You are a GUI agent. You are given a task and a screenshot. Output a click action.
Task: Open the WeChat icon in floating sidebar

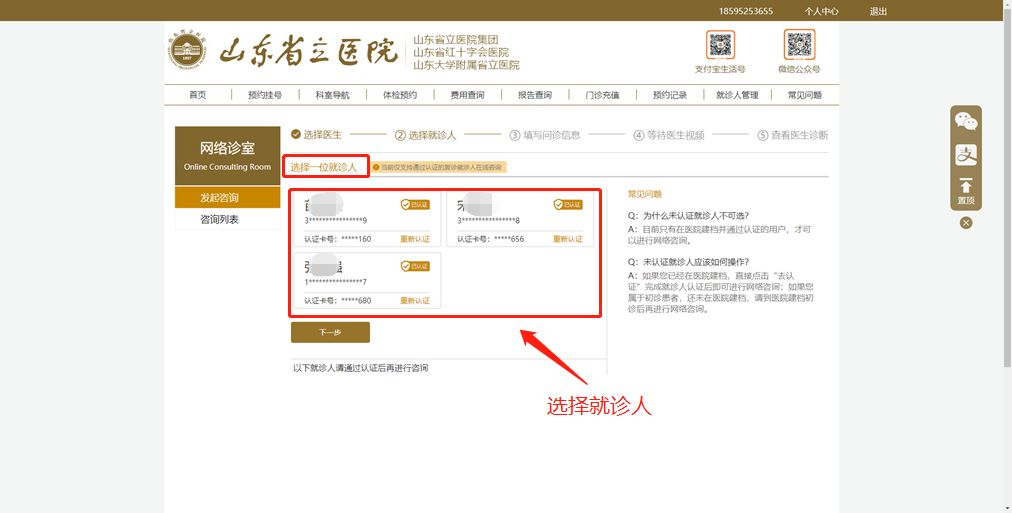966,122
